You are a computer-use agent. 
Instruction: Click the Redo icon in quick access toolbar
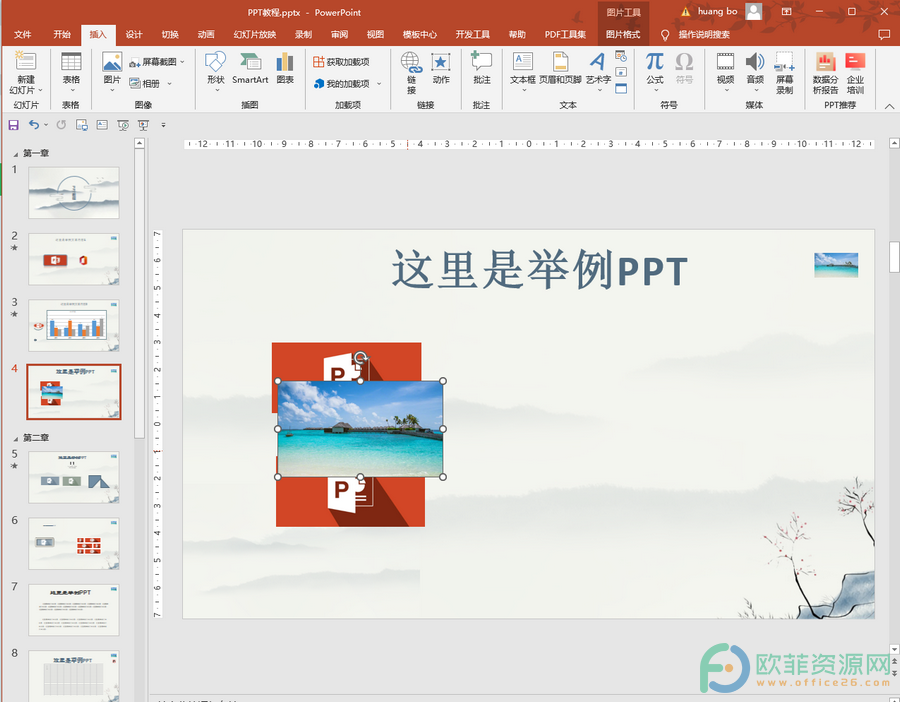[x=61, y=125]
